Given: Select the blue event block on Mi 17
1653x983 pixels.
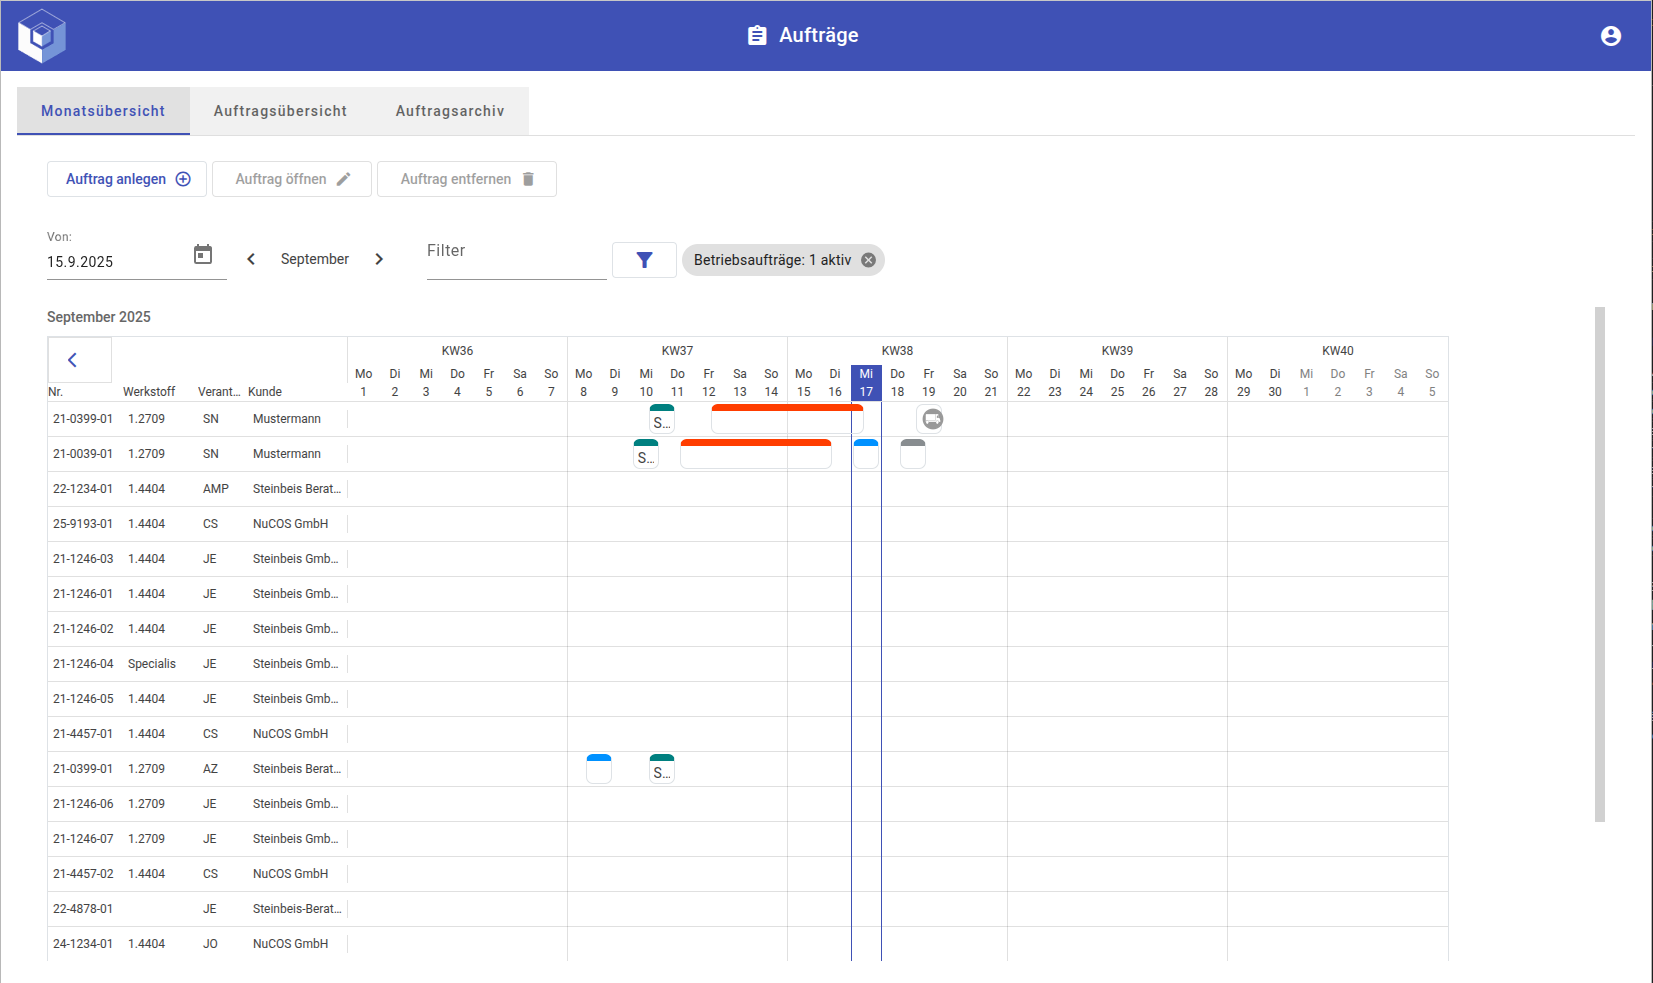Looking at the screenshot, I should coord(866,452).
